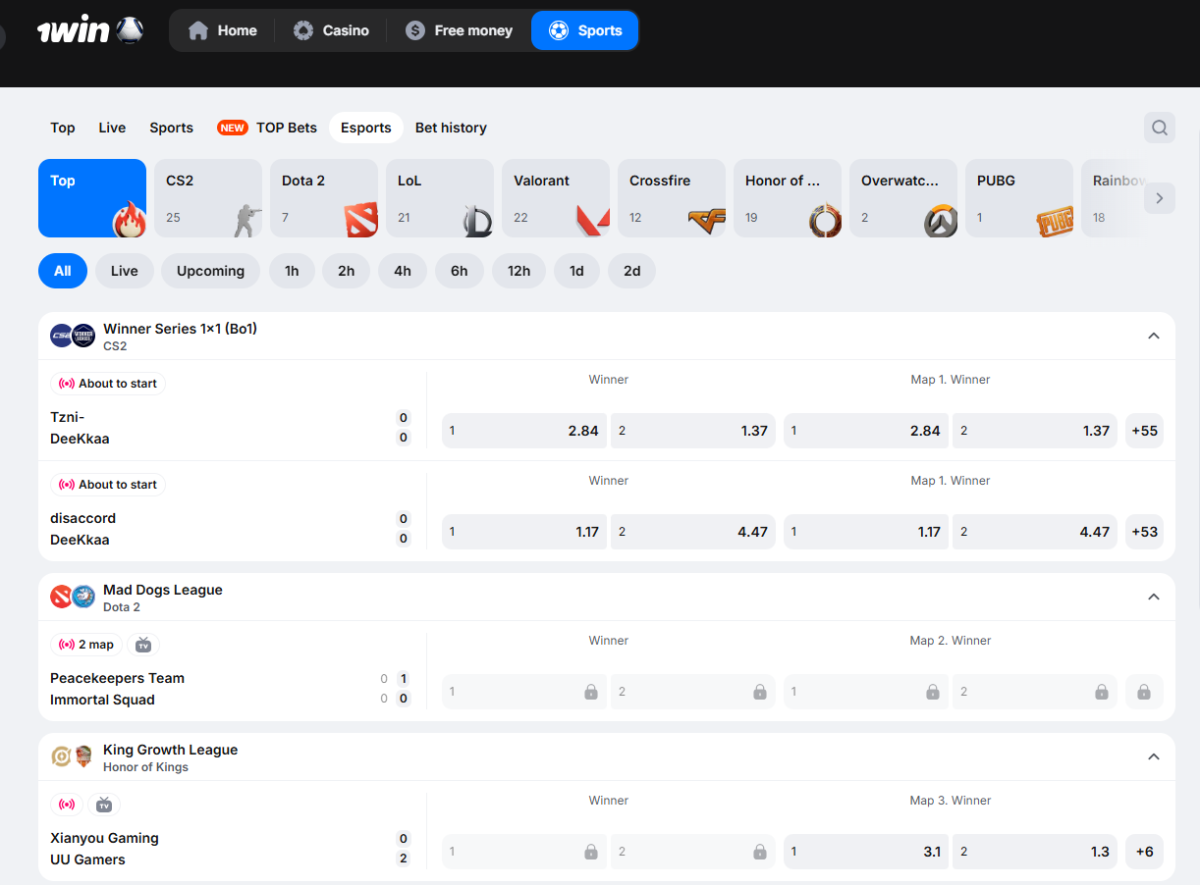Select the PUBG category card

1020,198
